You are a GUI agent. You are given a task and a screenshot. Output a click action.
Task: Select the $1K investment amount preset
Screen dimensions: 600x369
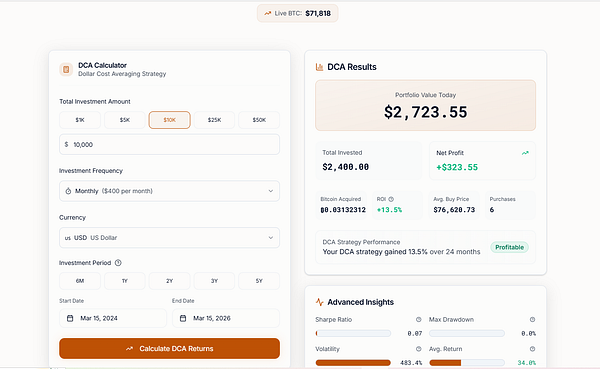80,120
